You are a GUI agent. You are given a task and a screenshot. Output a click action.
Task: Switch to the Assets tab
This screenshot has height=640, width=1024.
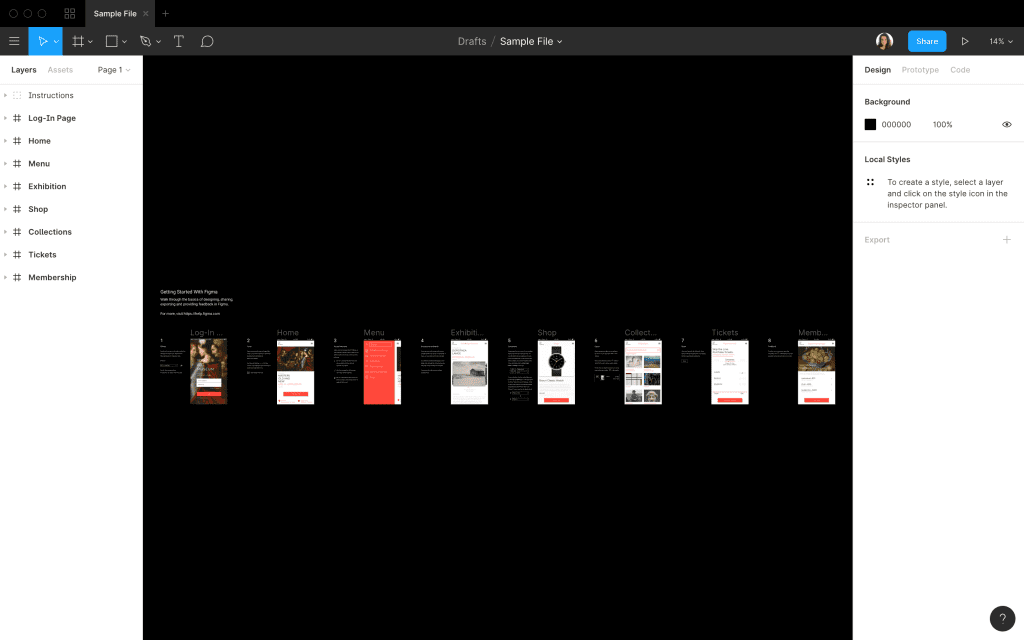tap(60, 70)
